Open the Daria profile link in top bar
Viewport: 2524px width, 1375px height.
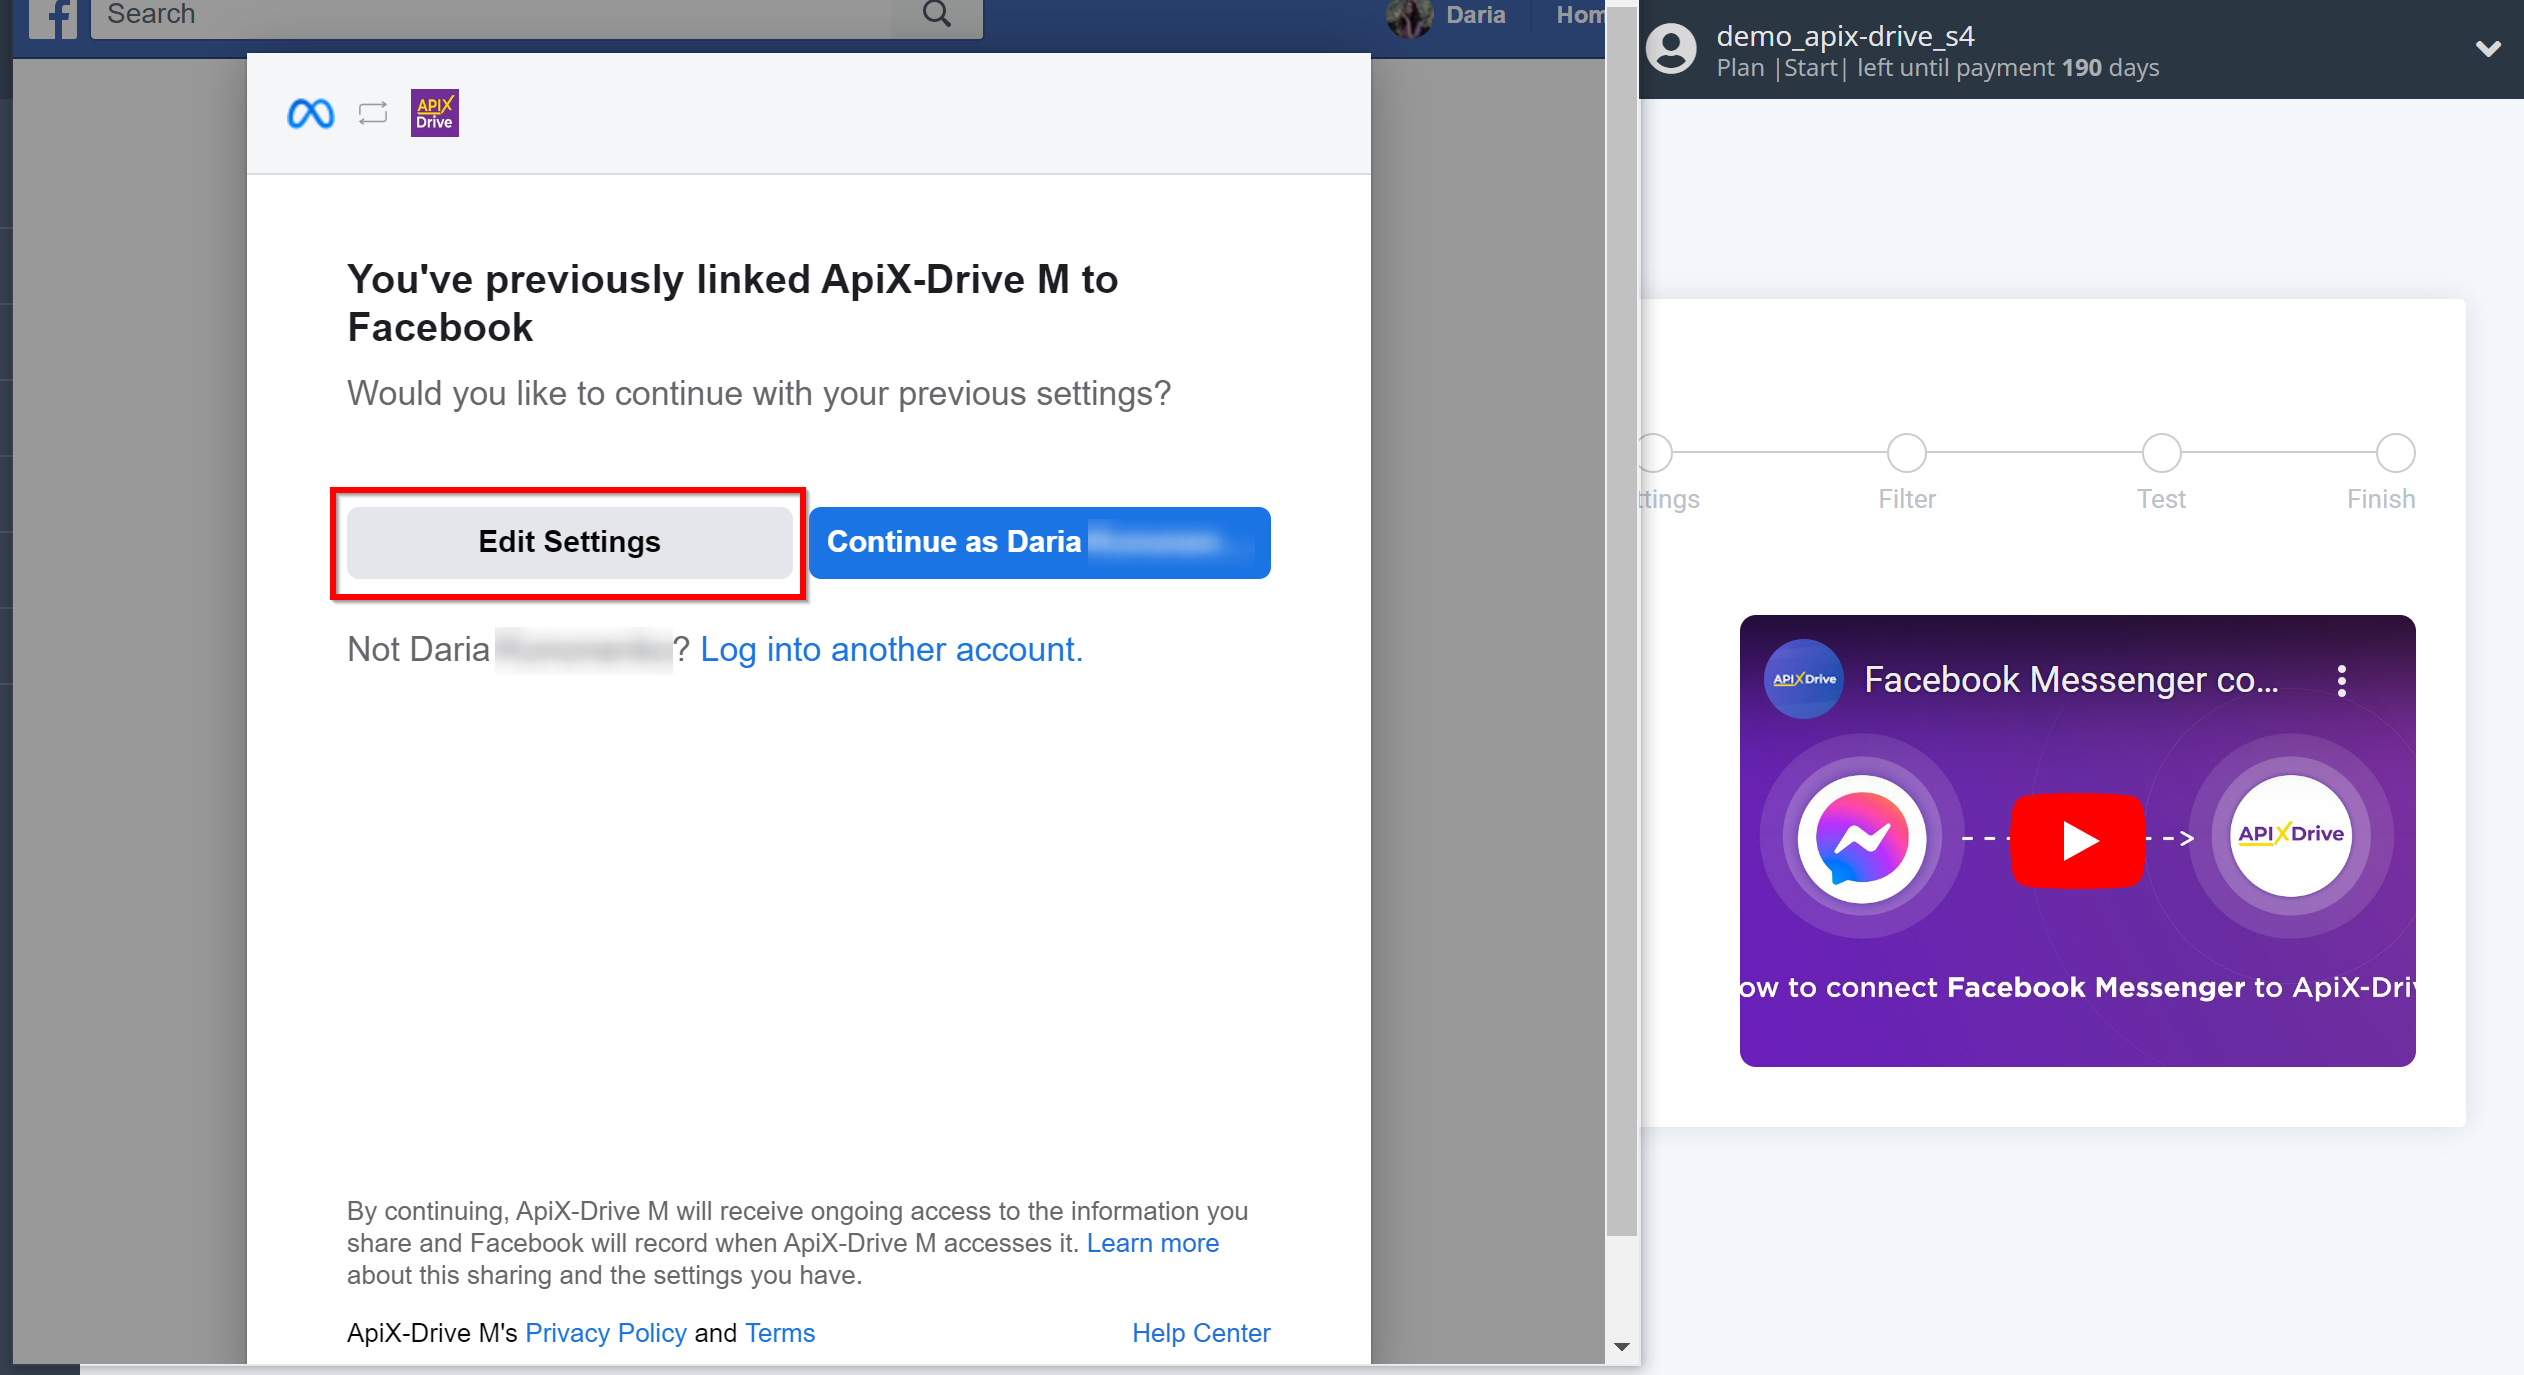pyautogui.click(x=1476, y=16)
